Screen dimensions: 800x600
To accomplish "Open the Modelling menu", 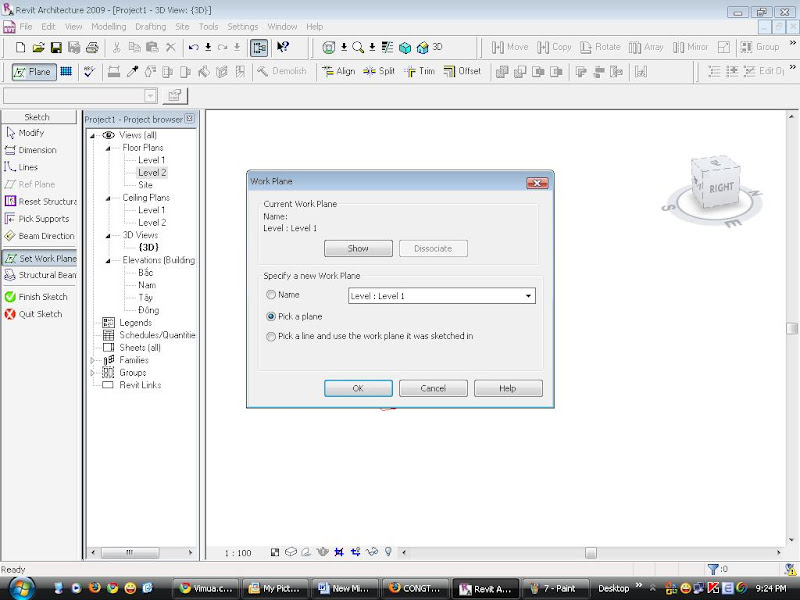I will pyautogui.click(x=109, y=27).
